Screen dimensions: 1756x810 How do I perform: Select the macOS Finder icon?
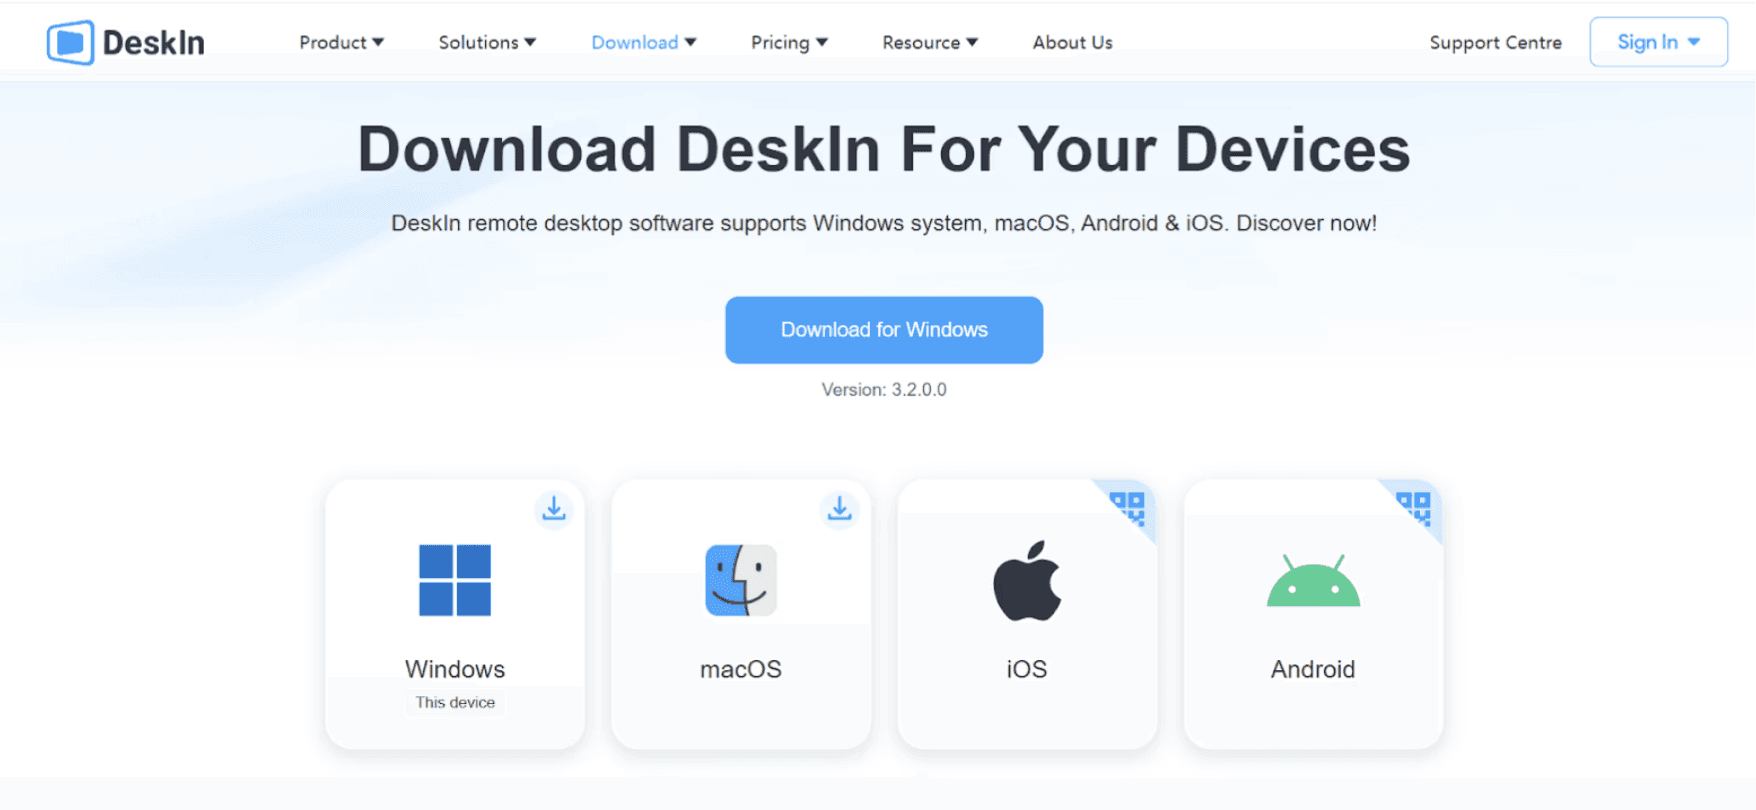pos(741,580)
